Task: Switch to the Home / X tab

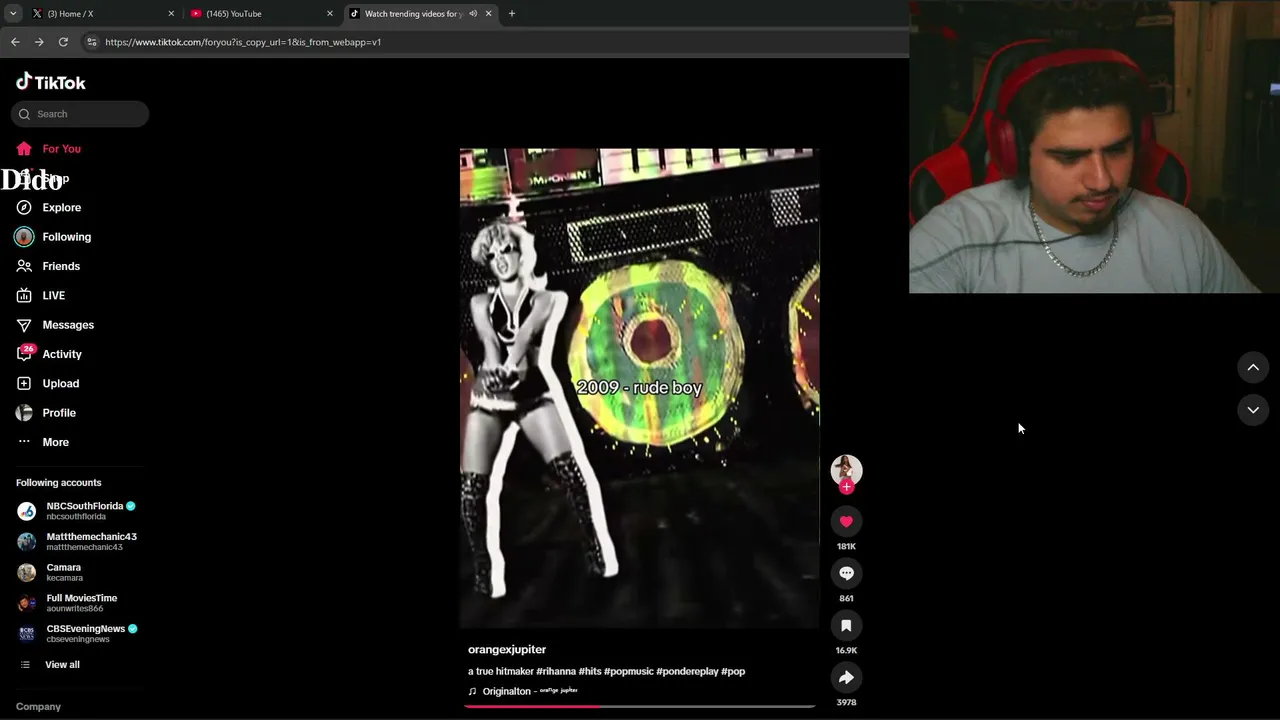Action: pos(100,14)
